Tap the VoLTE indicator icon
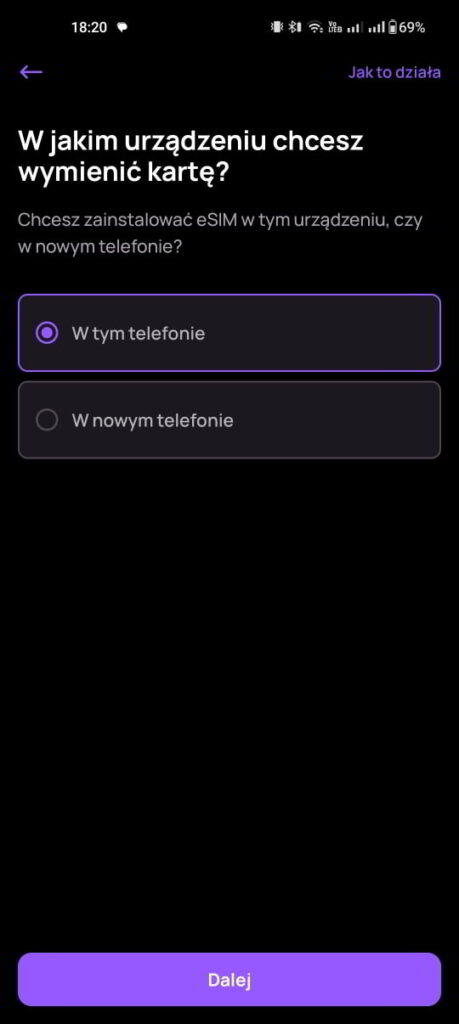The image size is (459, 1024). coord(334,27)
